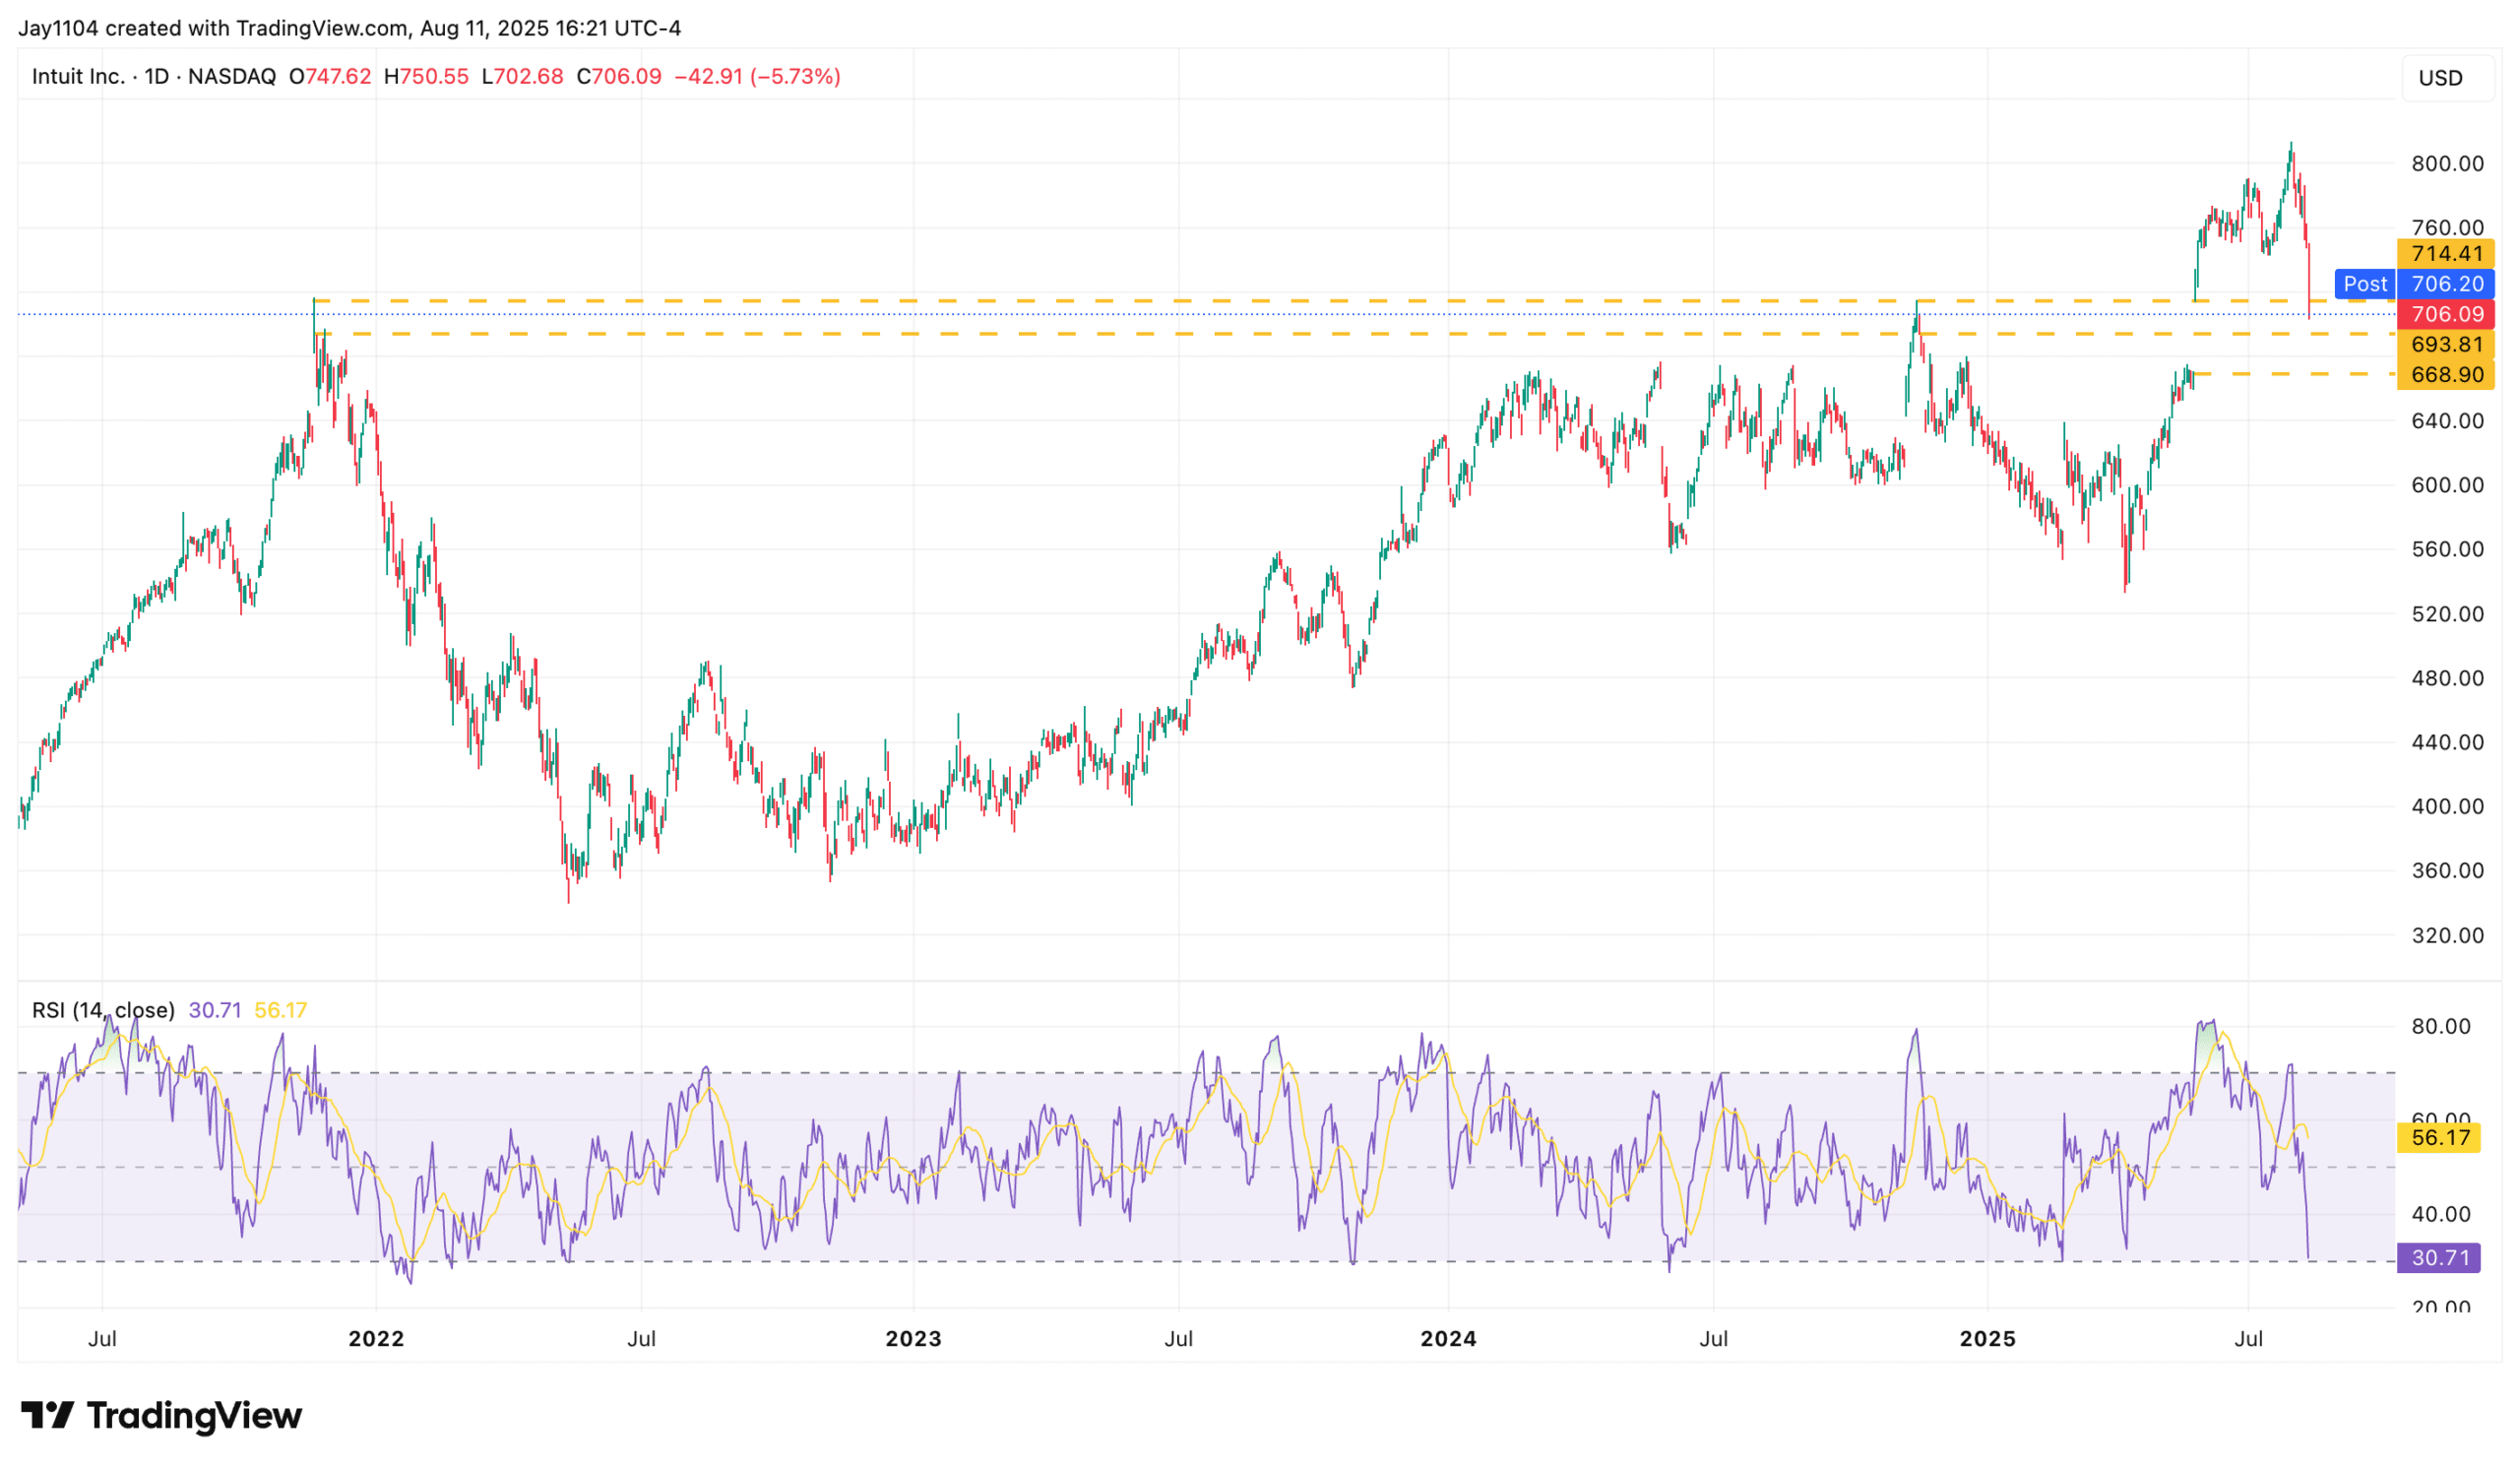
Task: Click the RSI (14, close) indicator legend
Action: [103, 1010]
